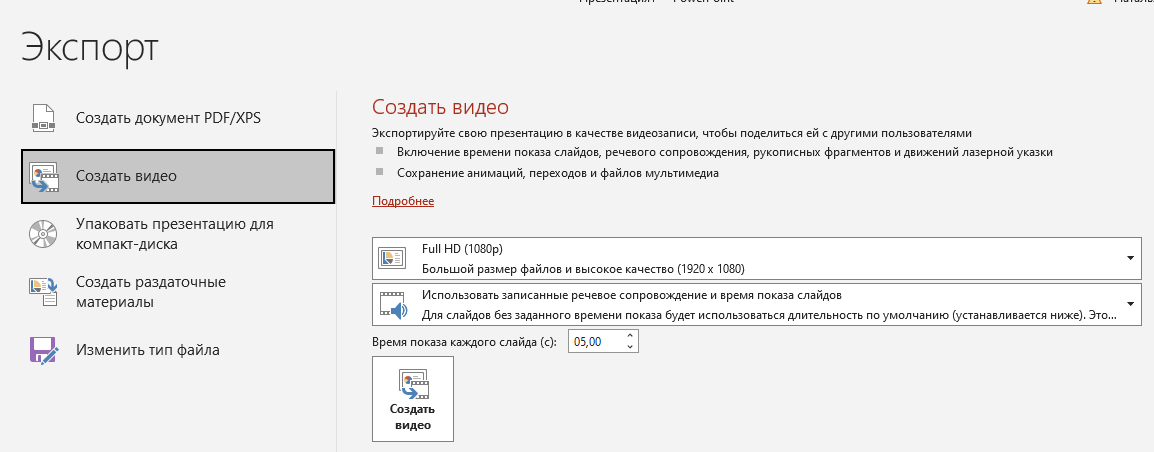Click the slide duration field showing 05,00

point(594,342)
